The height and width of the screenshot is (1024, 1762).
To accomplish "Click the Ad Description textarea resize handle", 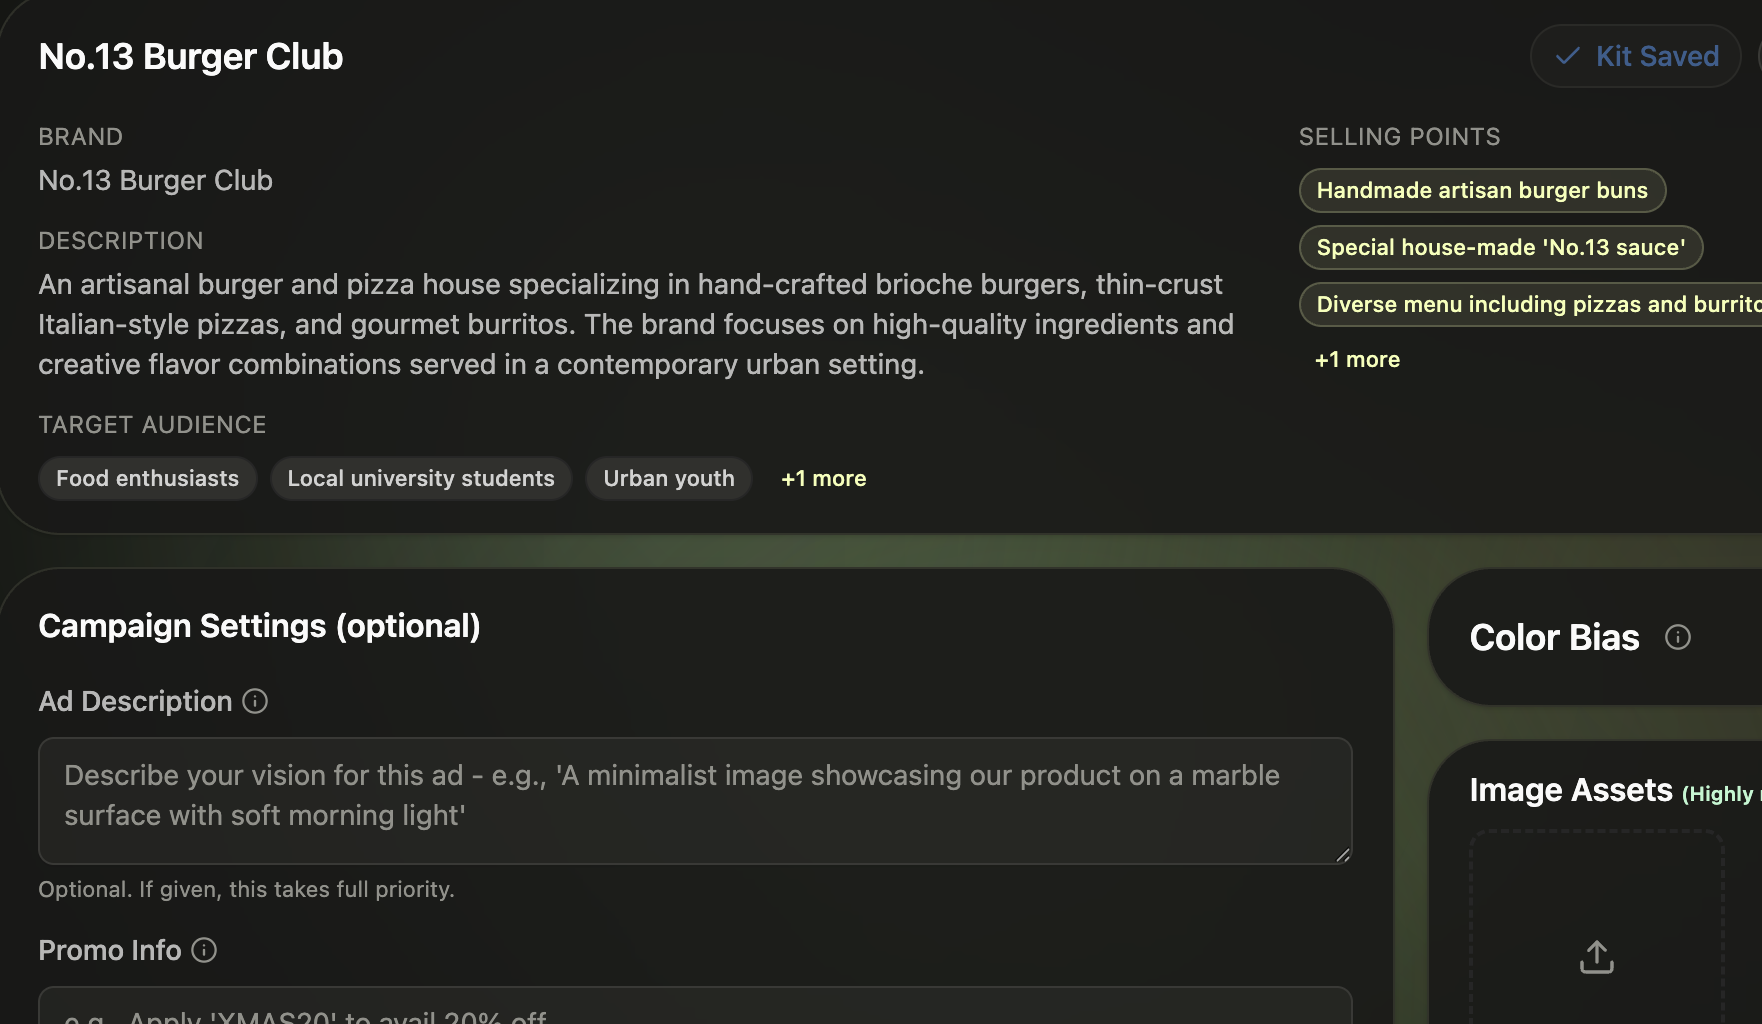I will tap(1342, 854).
